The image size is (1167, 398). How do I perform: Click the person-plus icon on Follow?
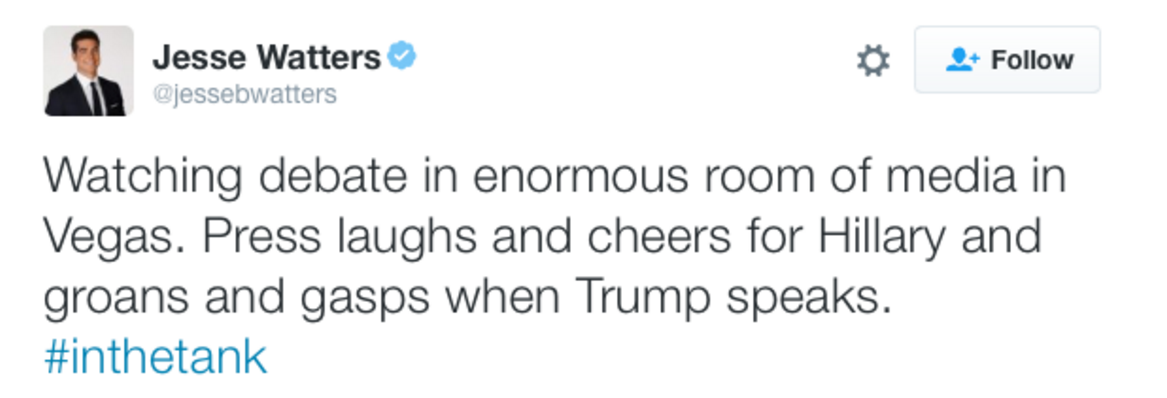click(962, 60)
